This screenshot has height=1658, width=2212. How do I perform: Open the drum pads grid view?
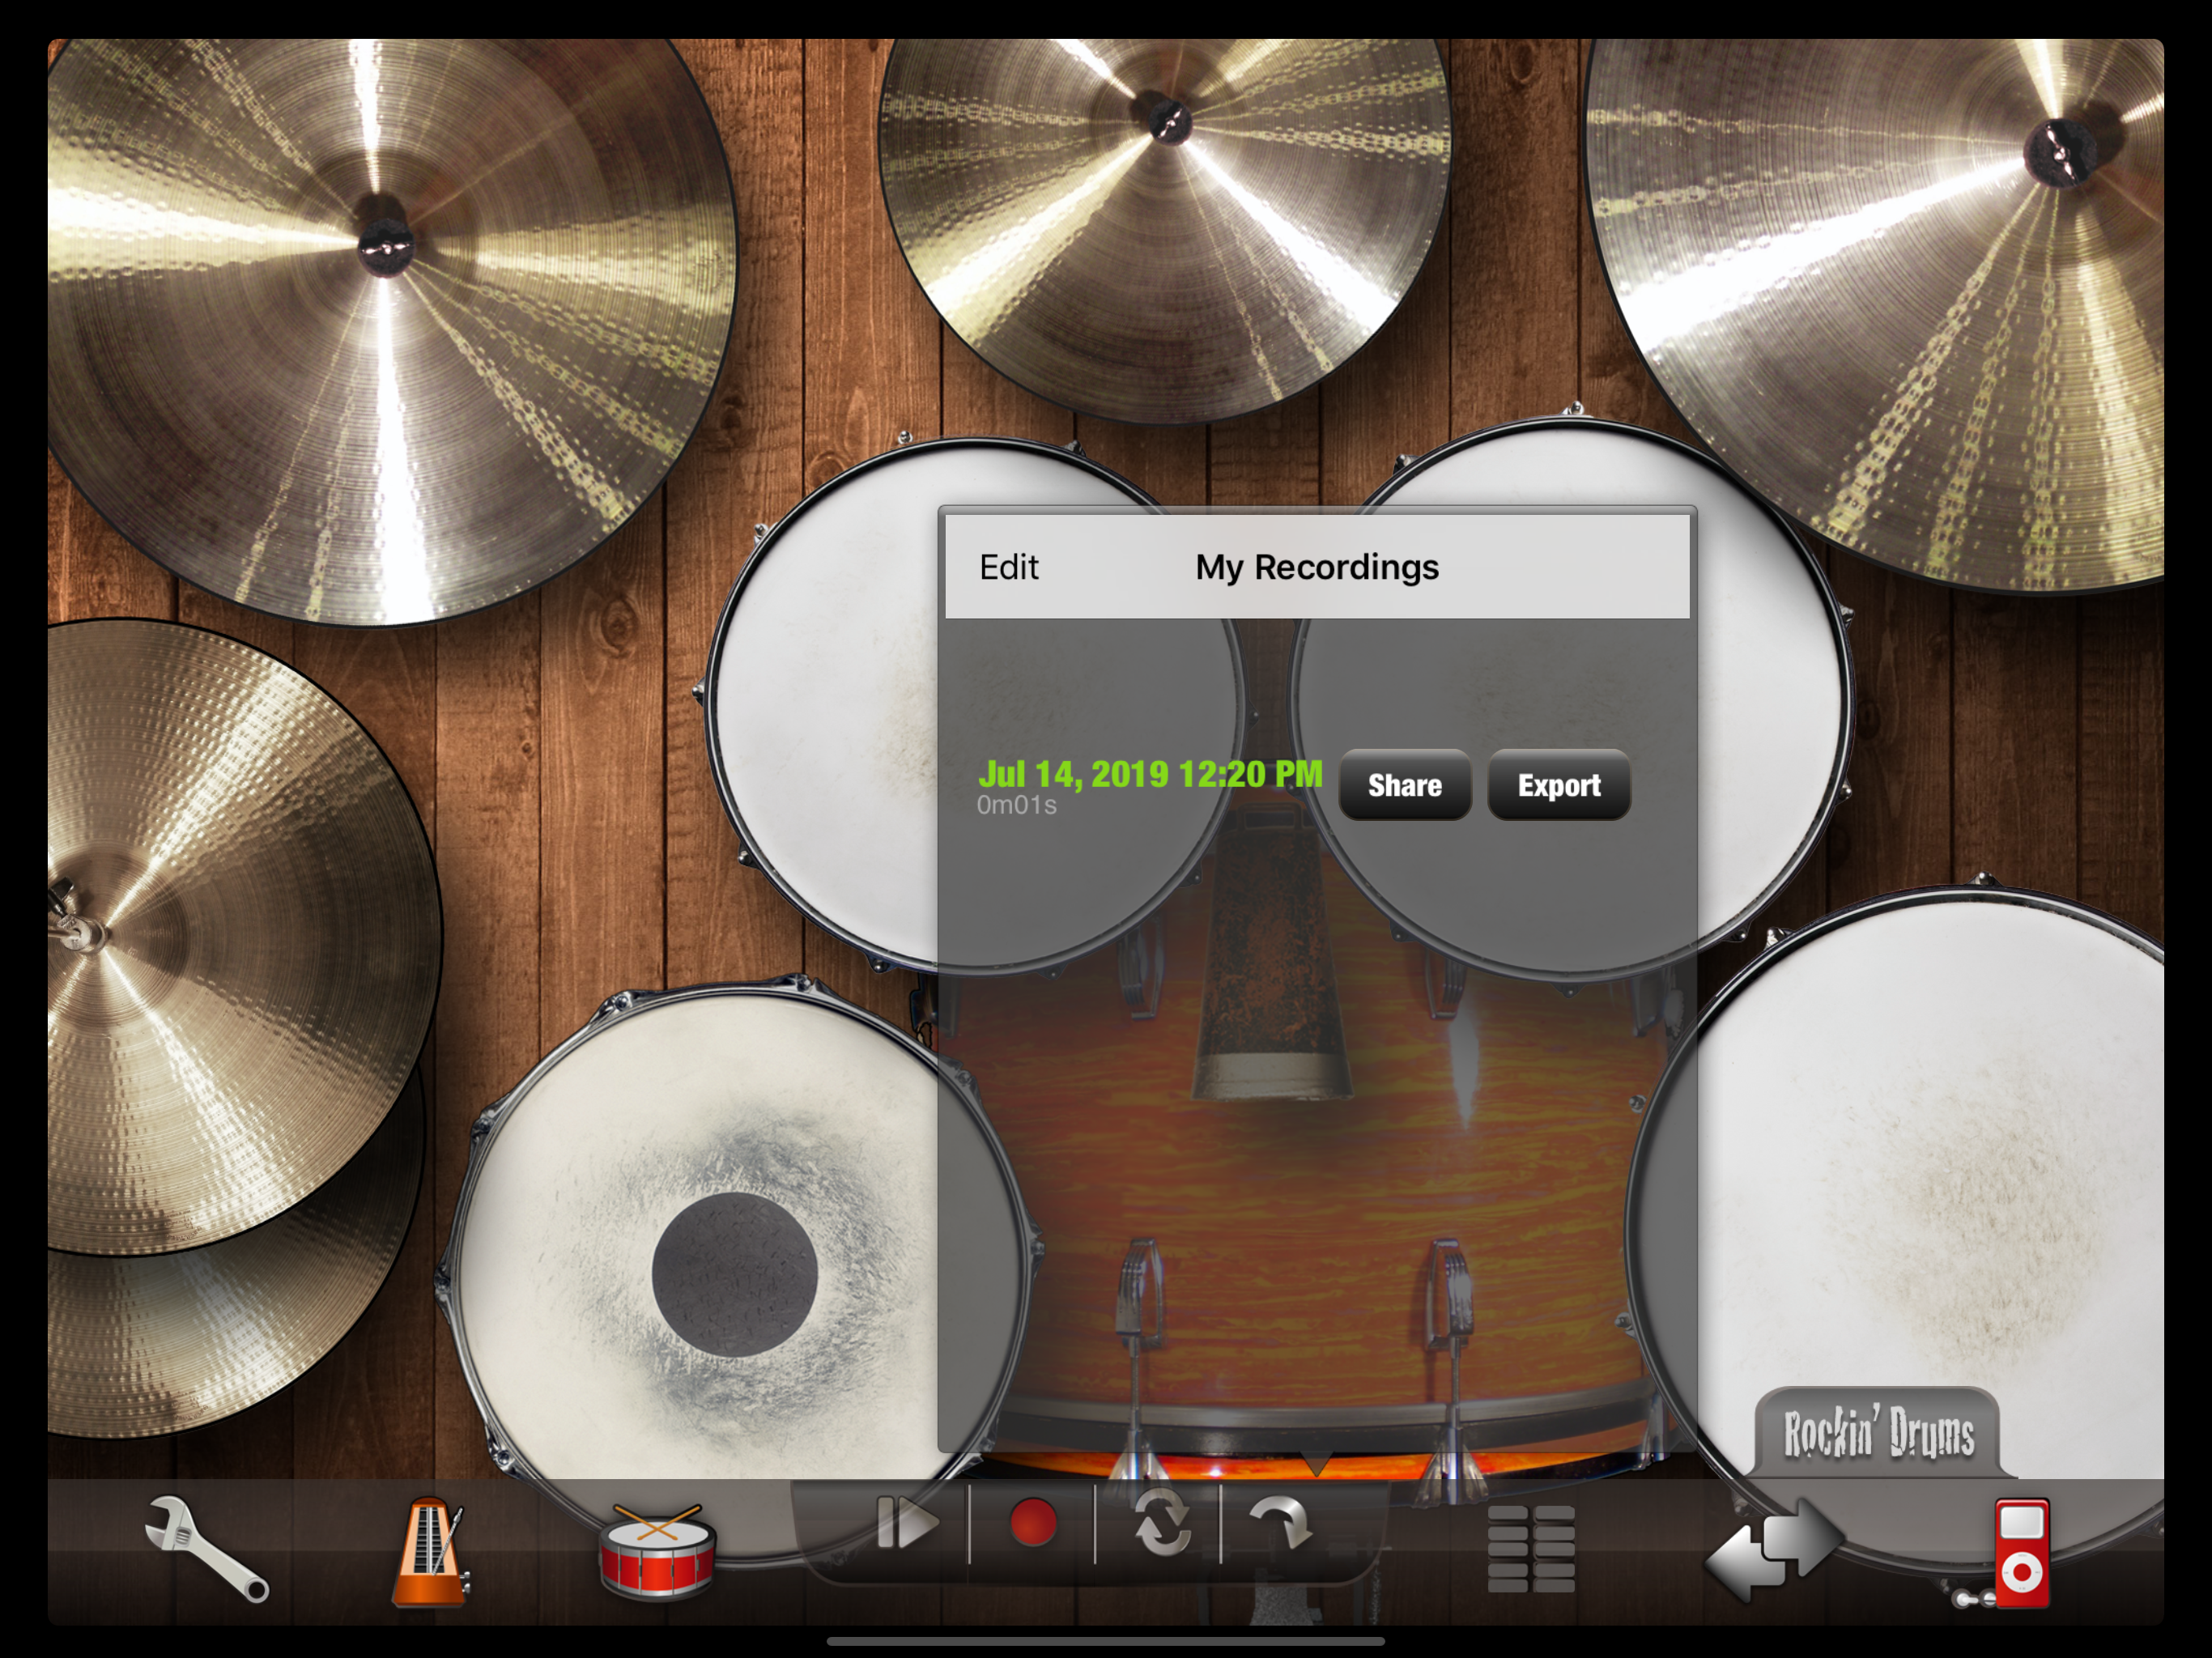pos(1531,1549)
